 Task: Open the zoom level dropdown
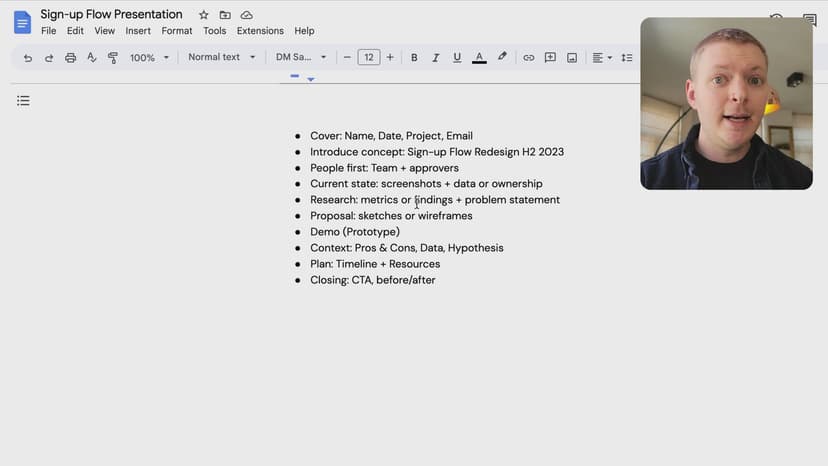coord(150,58)
